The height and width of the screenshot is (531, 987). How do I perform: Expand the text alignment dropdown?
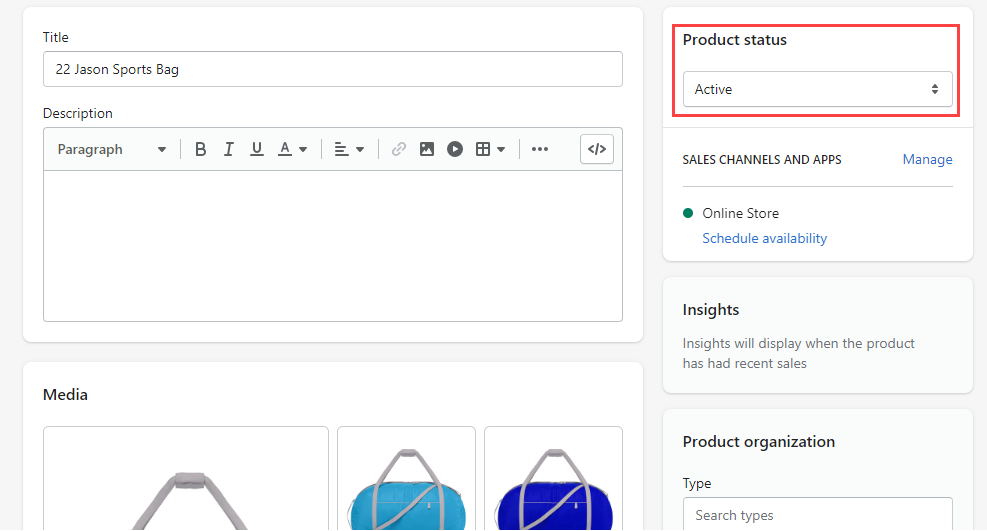coord(349,149)
